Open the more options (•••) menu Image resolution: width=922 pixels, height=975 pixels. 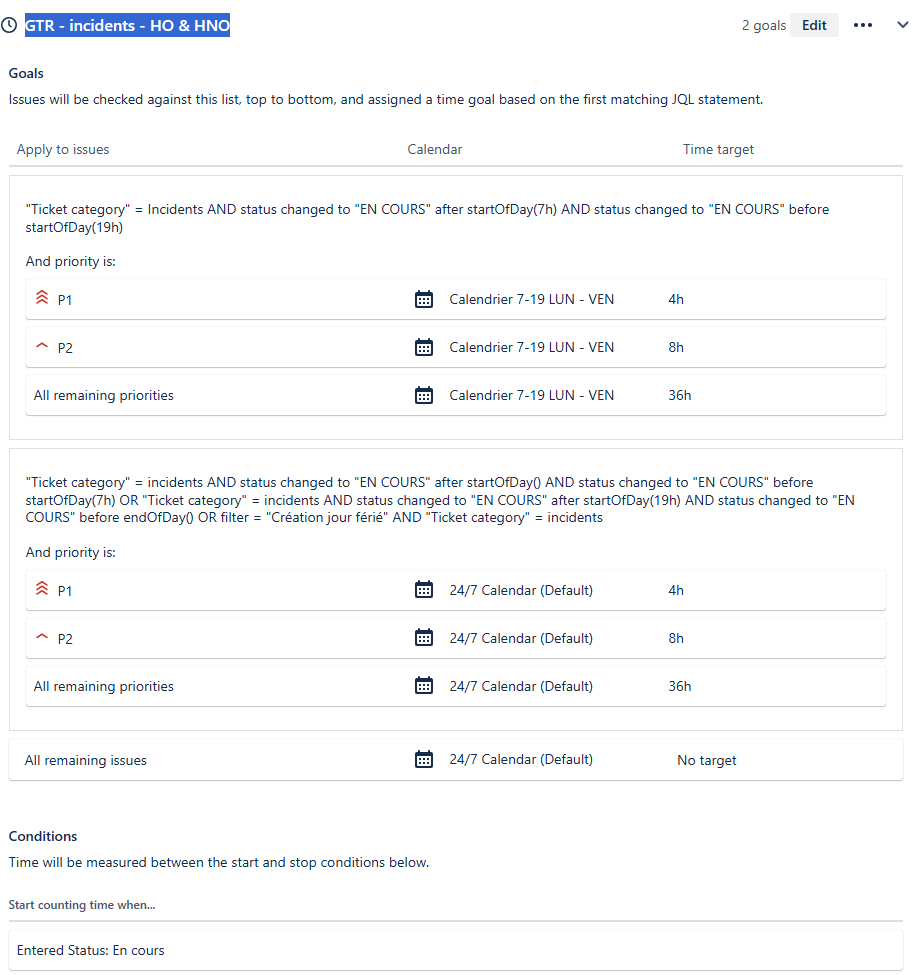point(863,25)
